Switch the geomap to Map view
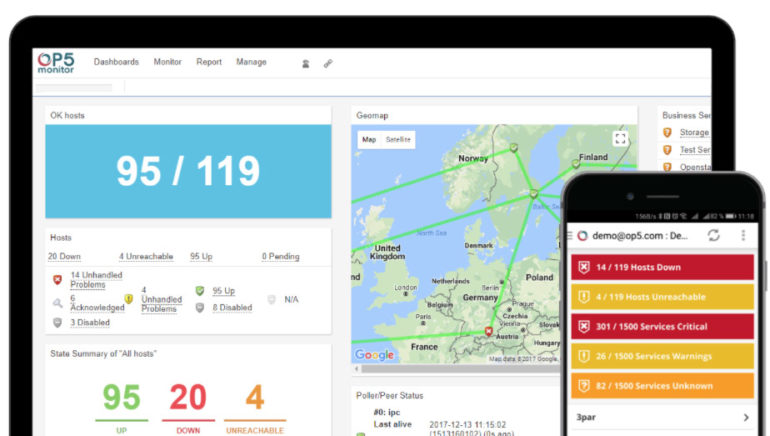 tap(369, 139)
